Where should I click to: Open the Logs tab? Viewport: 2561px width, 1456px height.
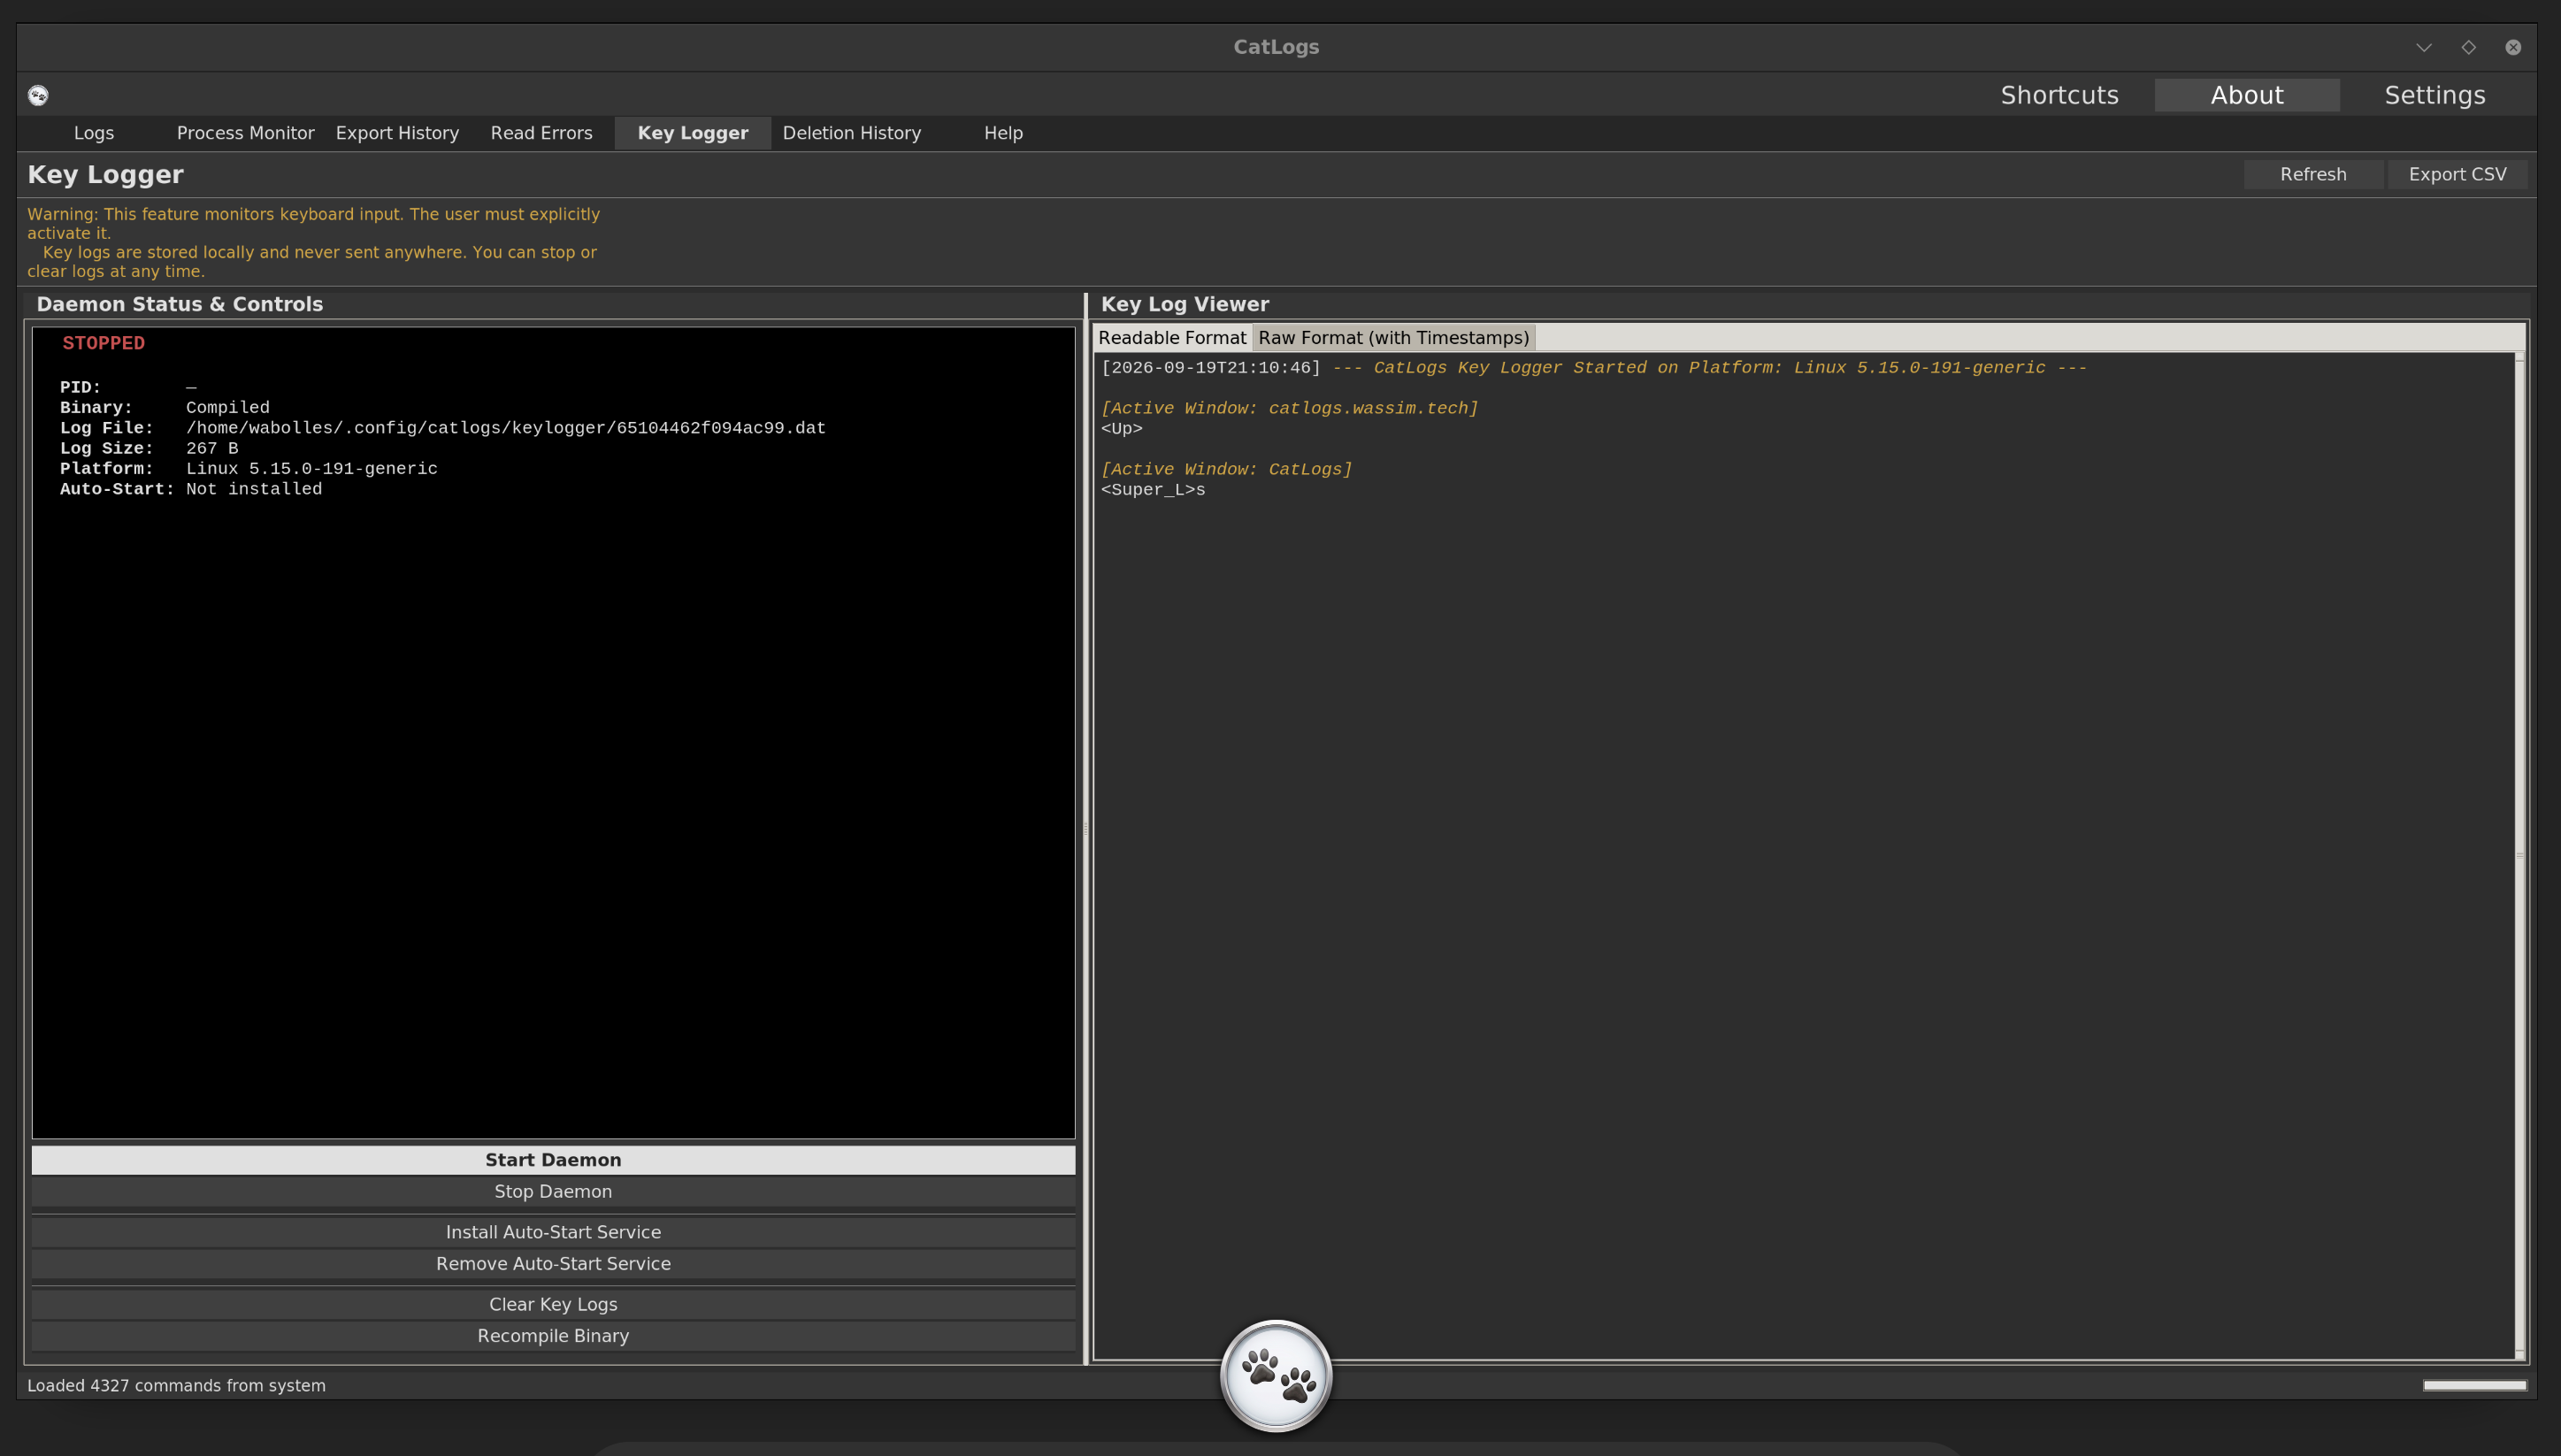[94, 133]
